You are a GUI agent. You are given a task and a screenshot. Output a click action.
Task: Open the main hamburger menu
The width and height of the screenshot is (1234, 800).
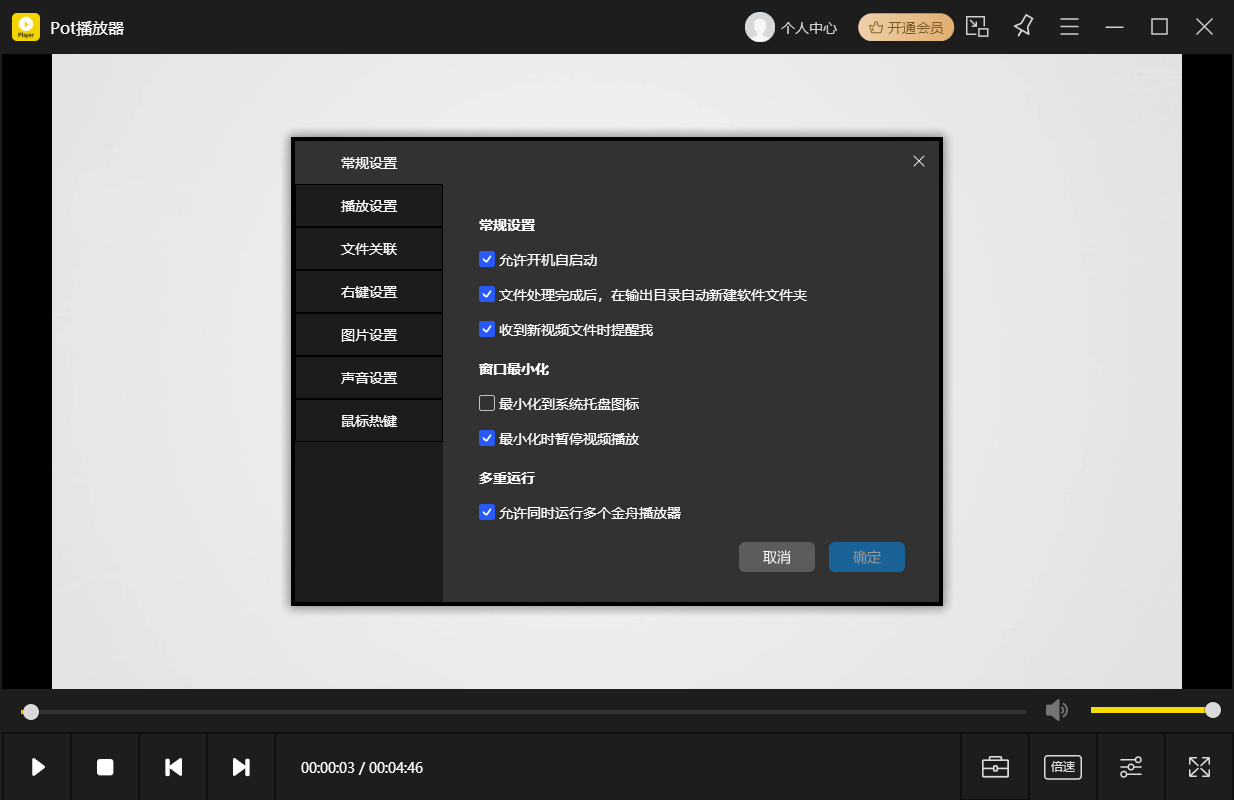click(x=1069, y=27)
